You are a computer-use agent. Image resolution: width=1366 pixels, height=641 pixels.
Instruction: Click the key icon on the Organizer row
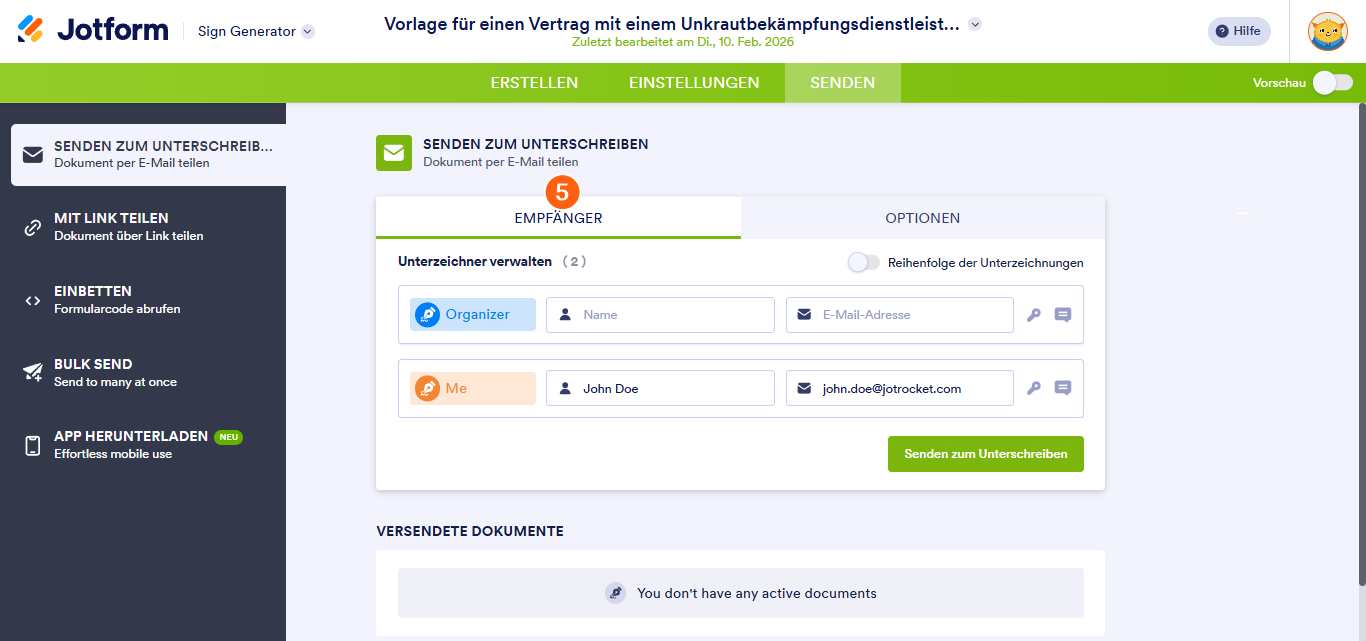(x=1033, y=314)
